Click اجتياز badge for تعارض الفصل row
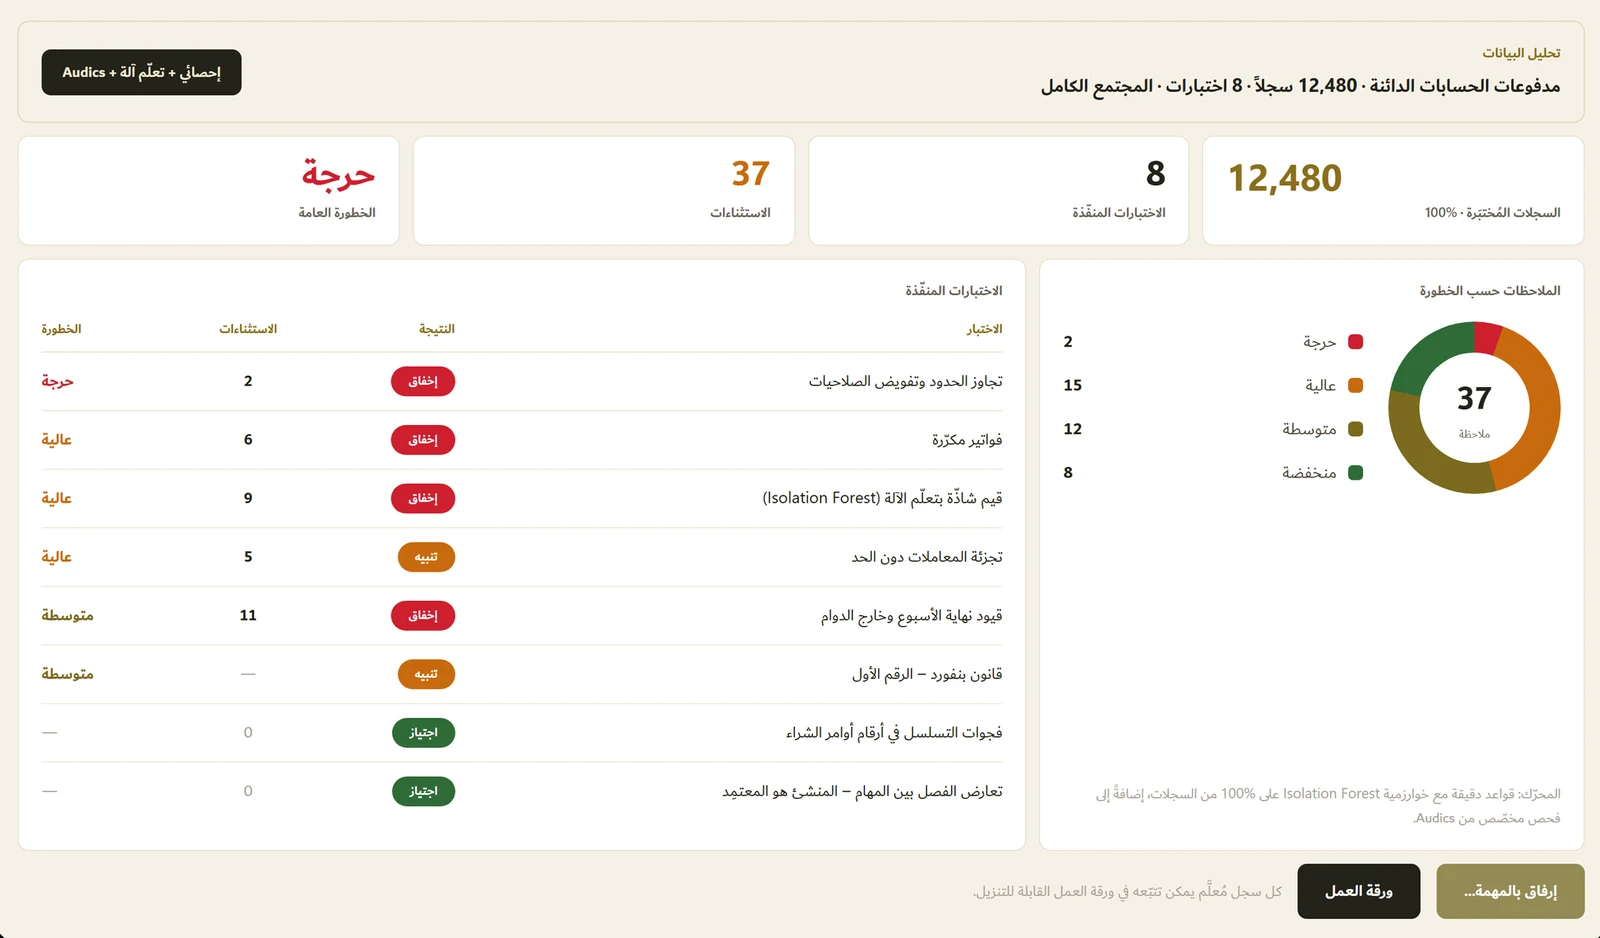Viewport: 1600px width, 938px height. [423, 791]
